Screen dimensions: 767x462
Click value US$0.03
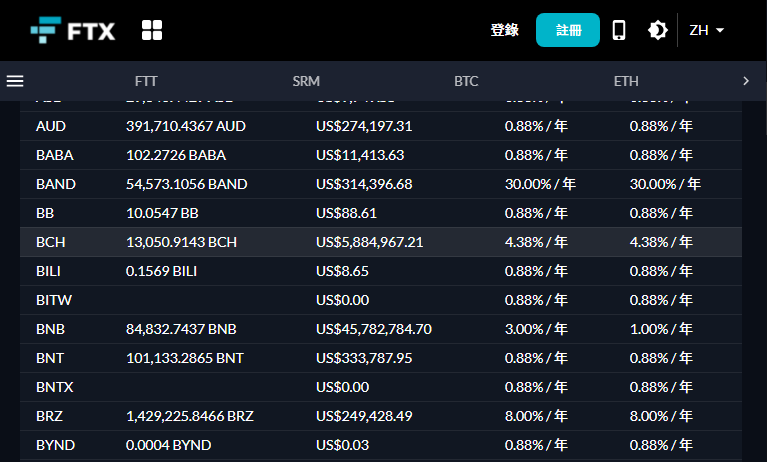pos(342,445)
